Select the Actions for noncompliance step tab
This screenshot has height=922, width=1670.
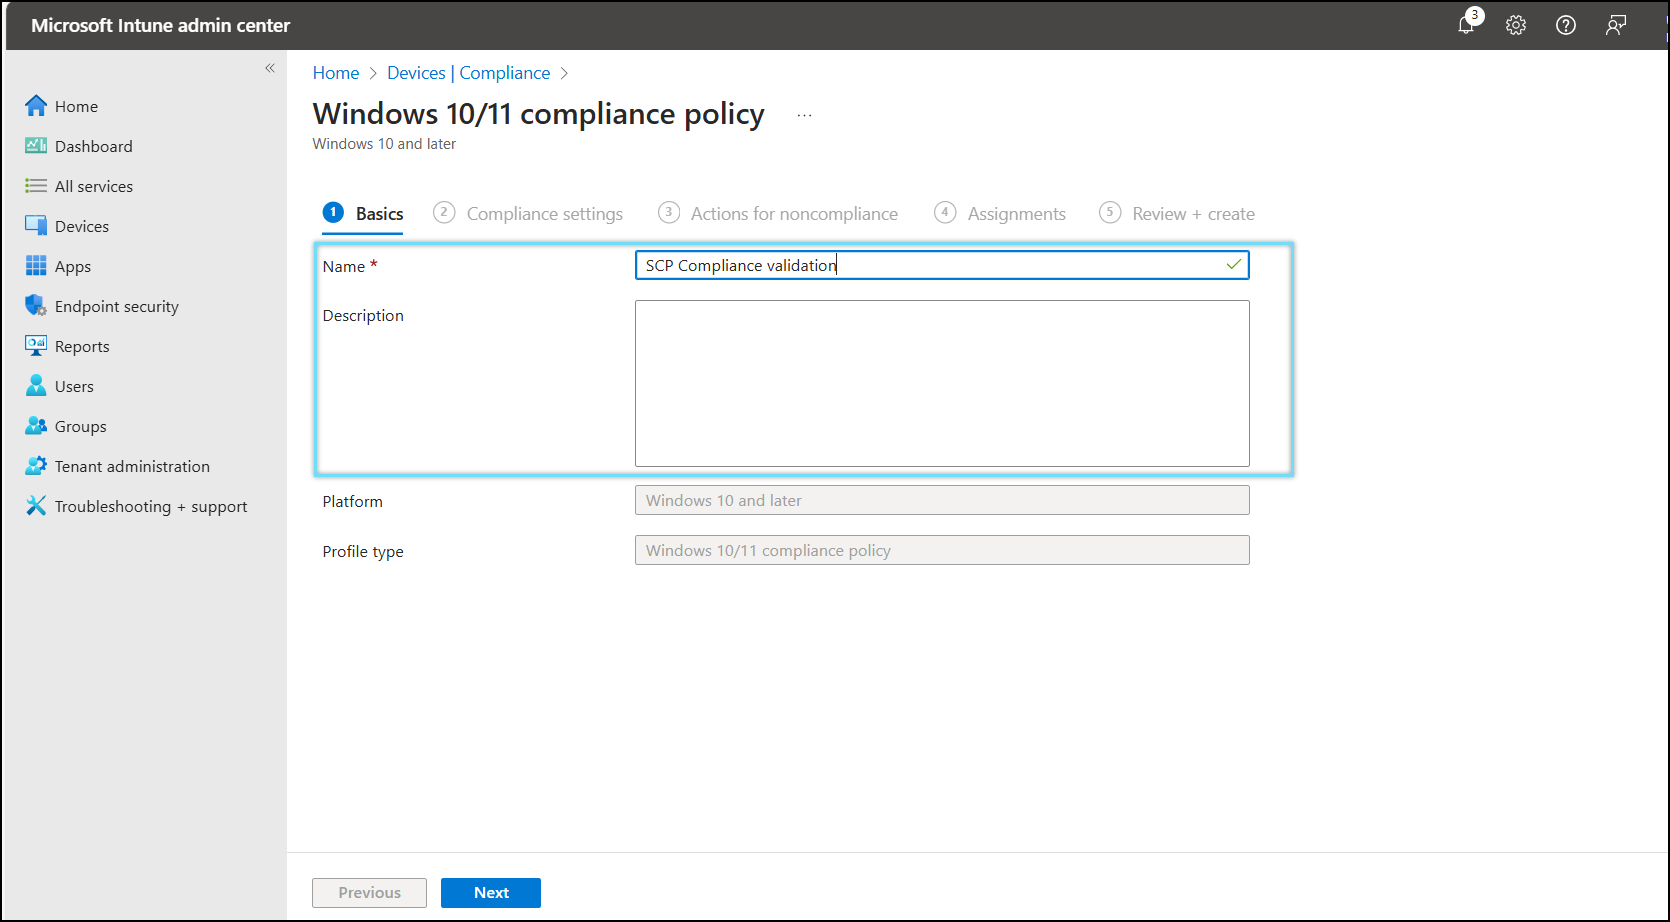tap(778, 213)
